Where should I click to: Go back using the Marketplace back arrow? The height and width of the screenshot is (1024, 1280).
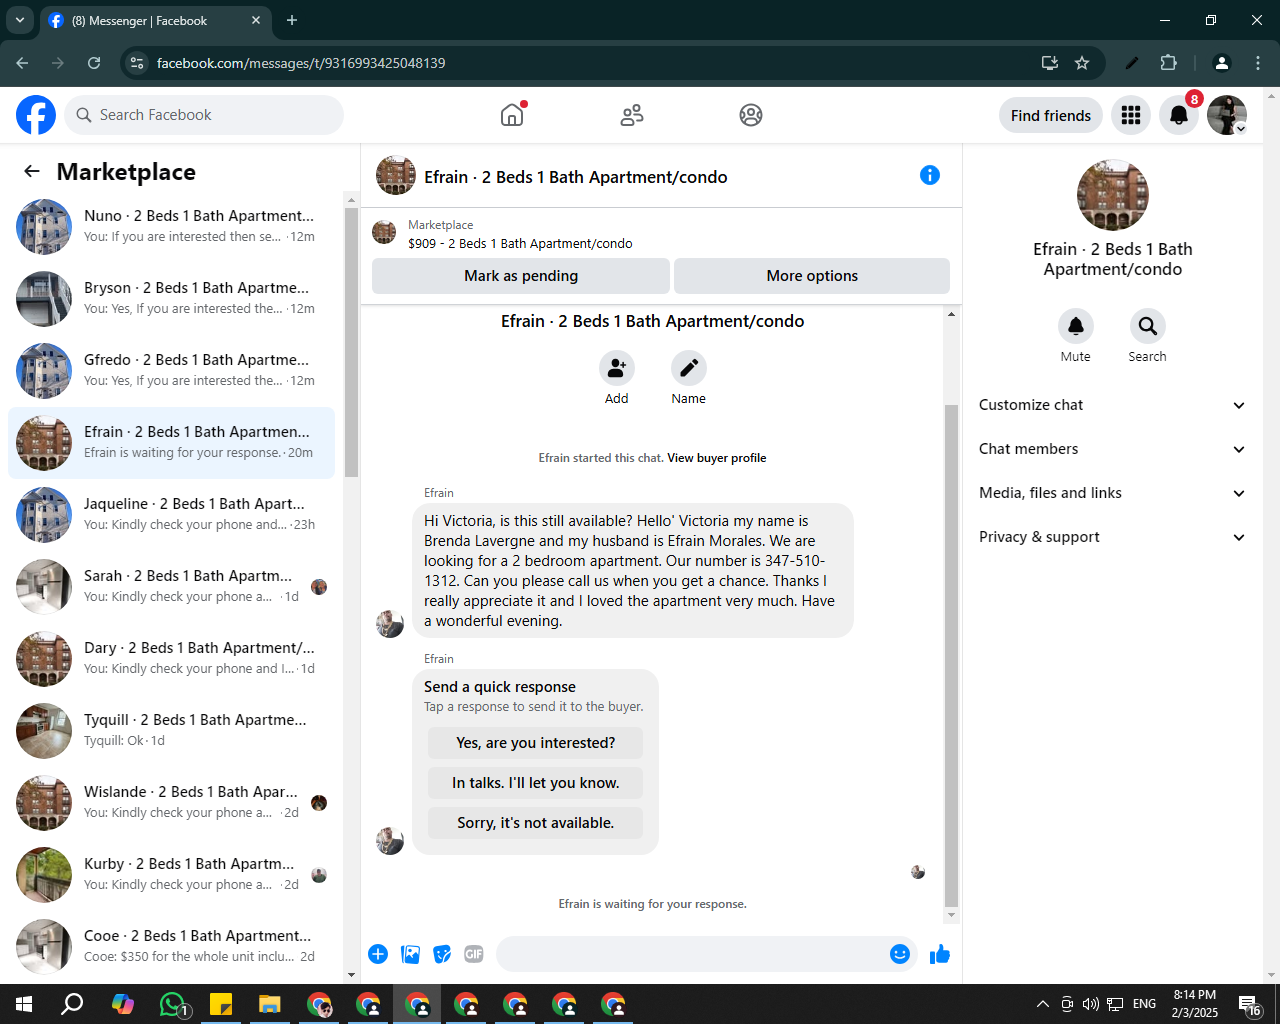32,171
